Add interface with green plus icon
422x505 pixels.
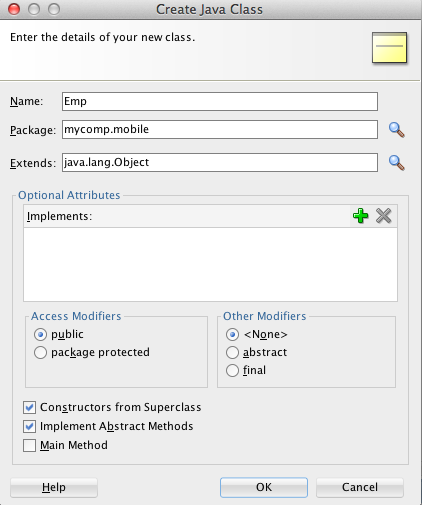(x=361, y=216)
